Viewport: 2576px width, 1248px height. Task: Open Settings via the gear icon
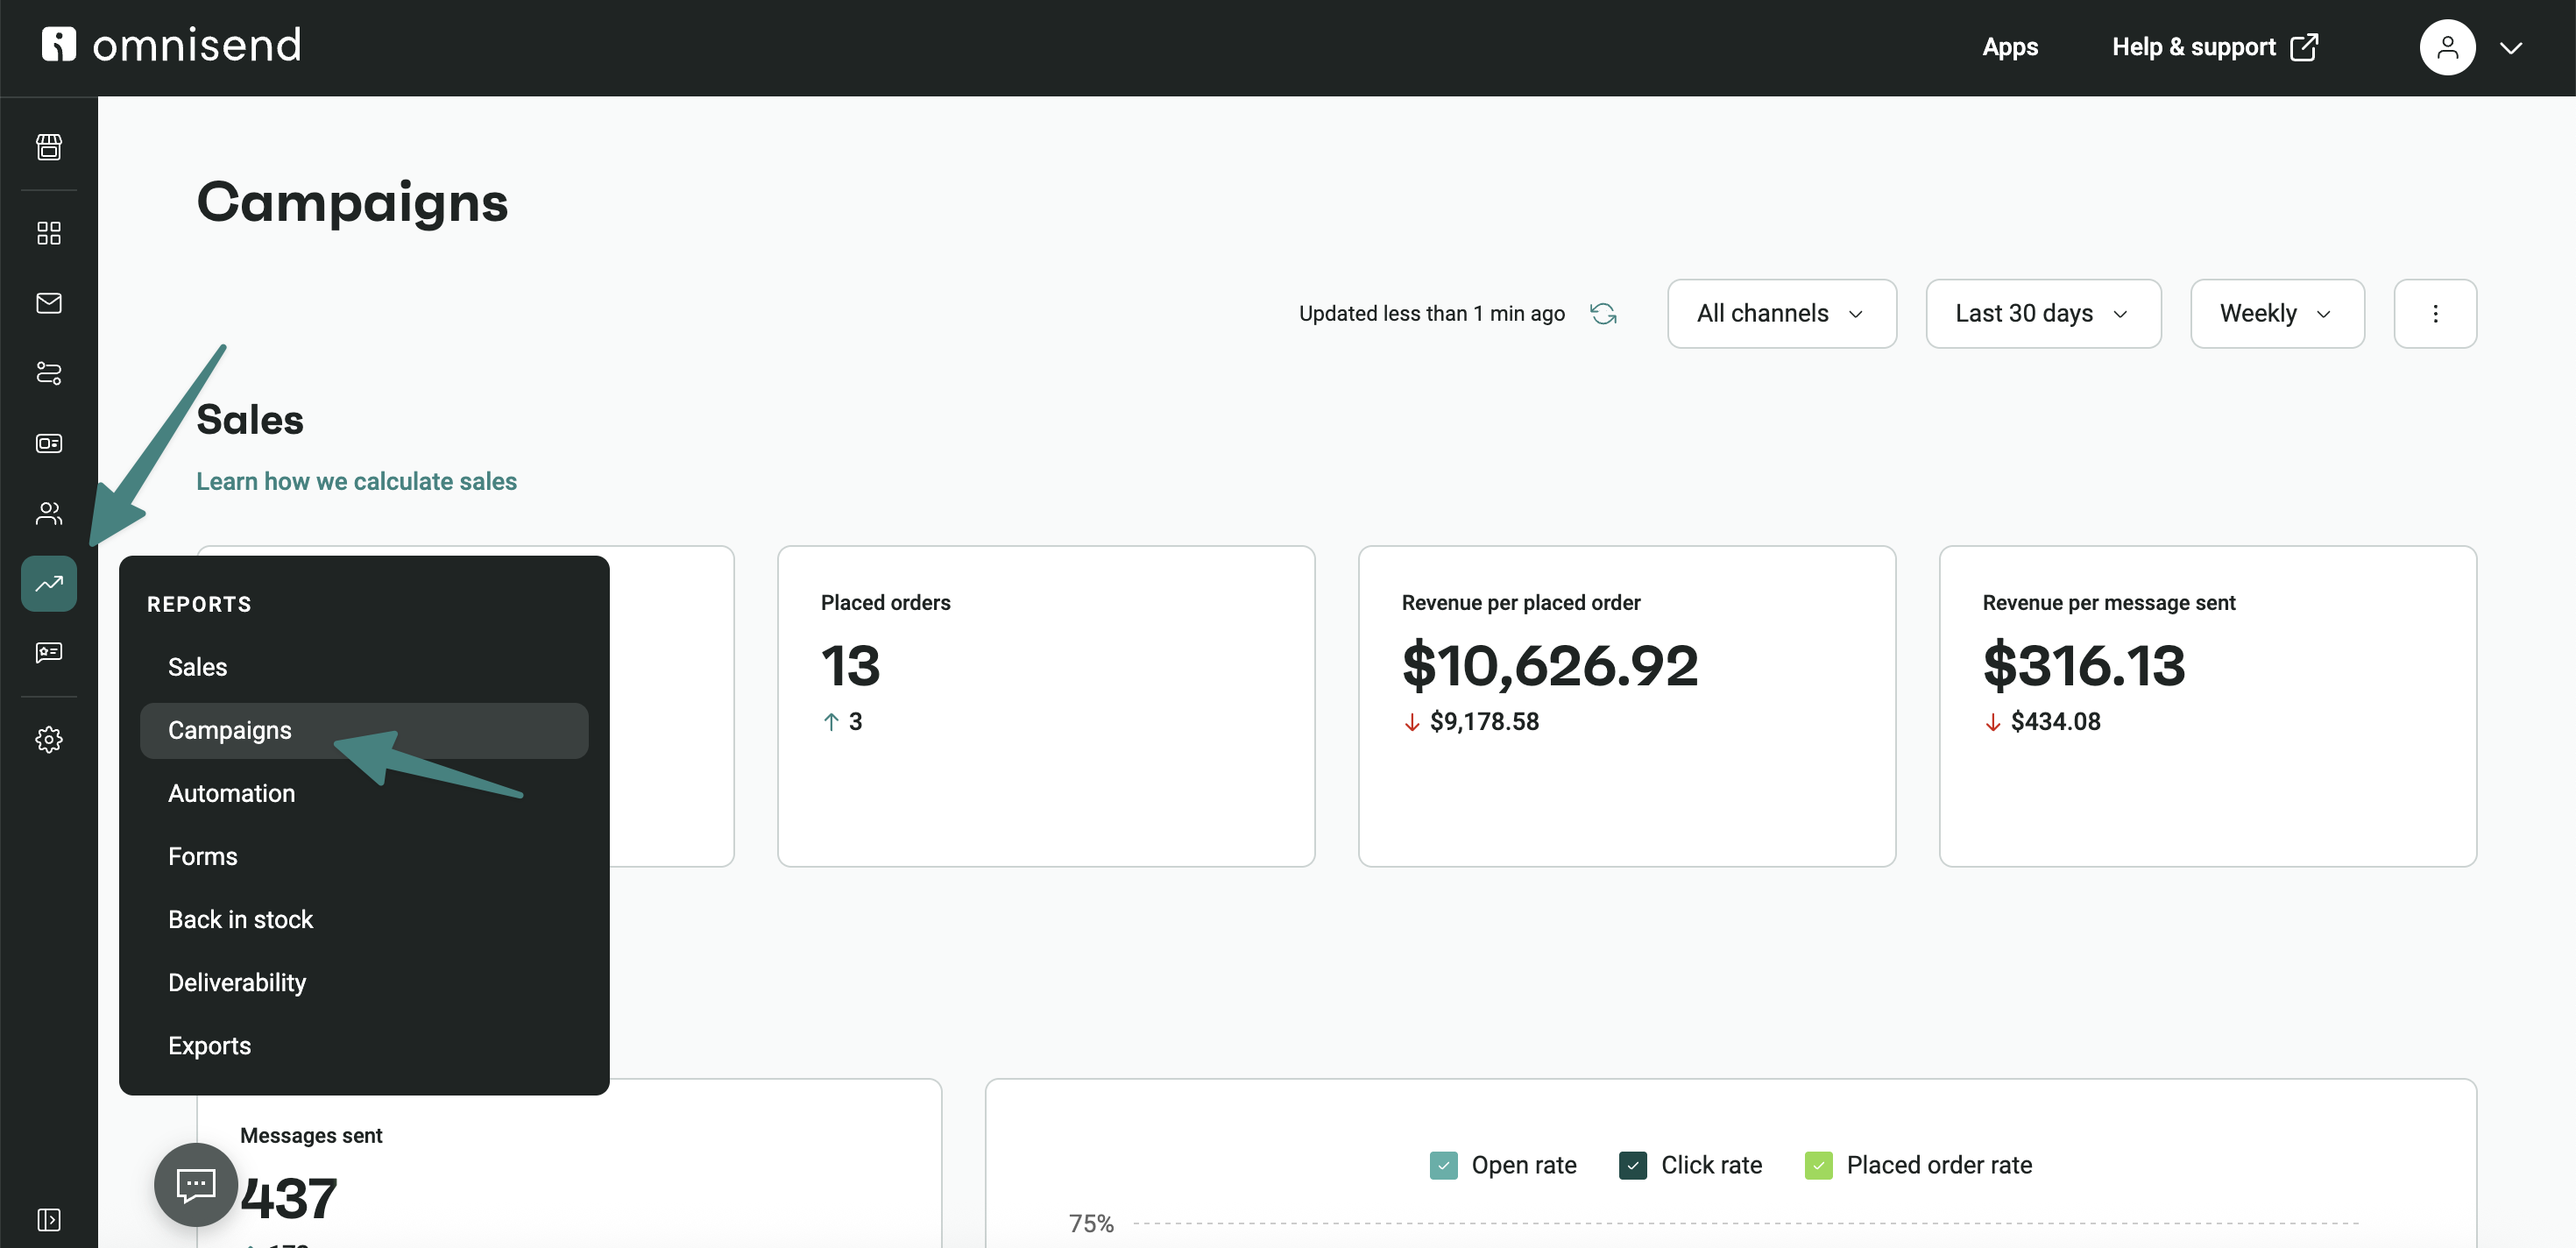48,739
